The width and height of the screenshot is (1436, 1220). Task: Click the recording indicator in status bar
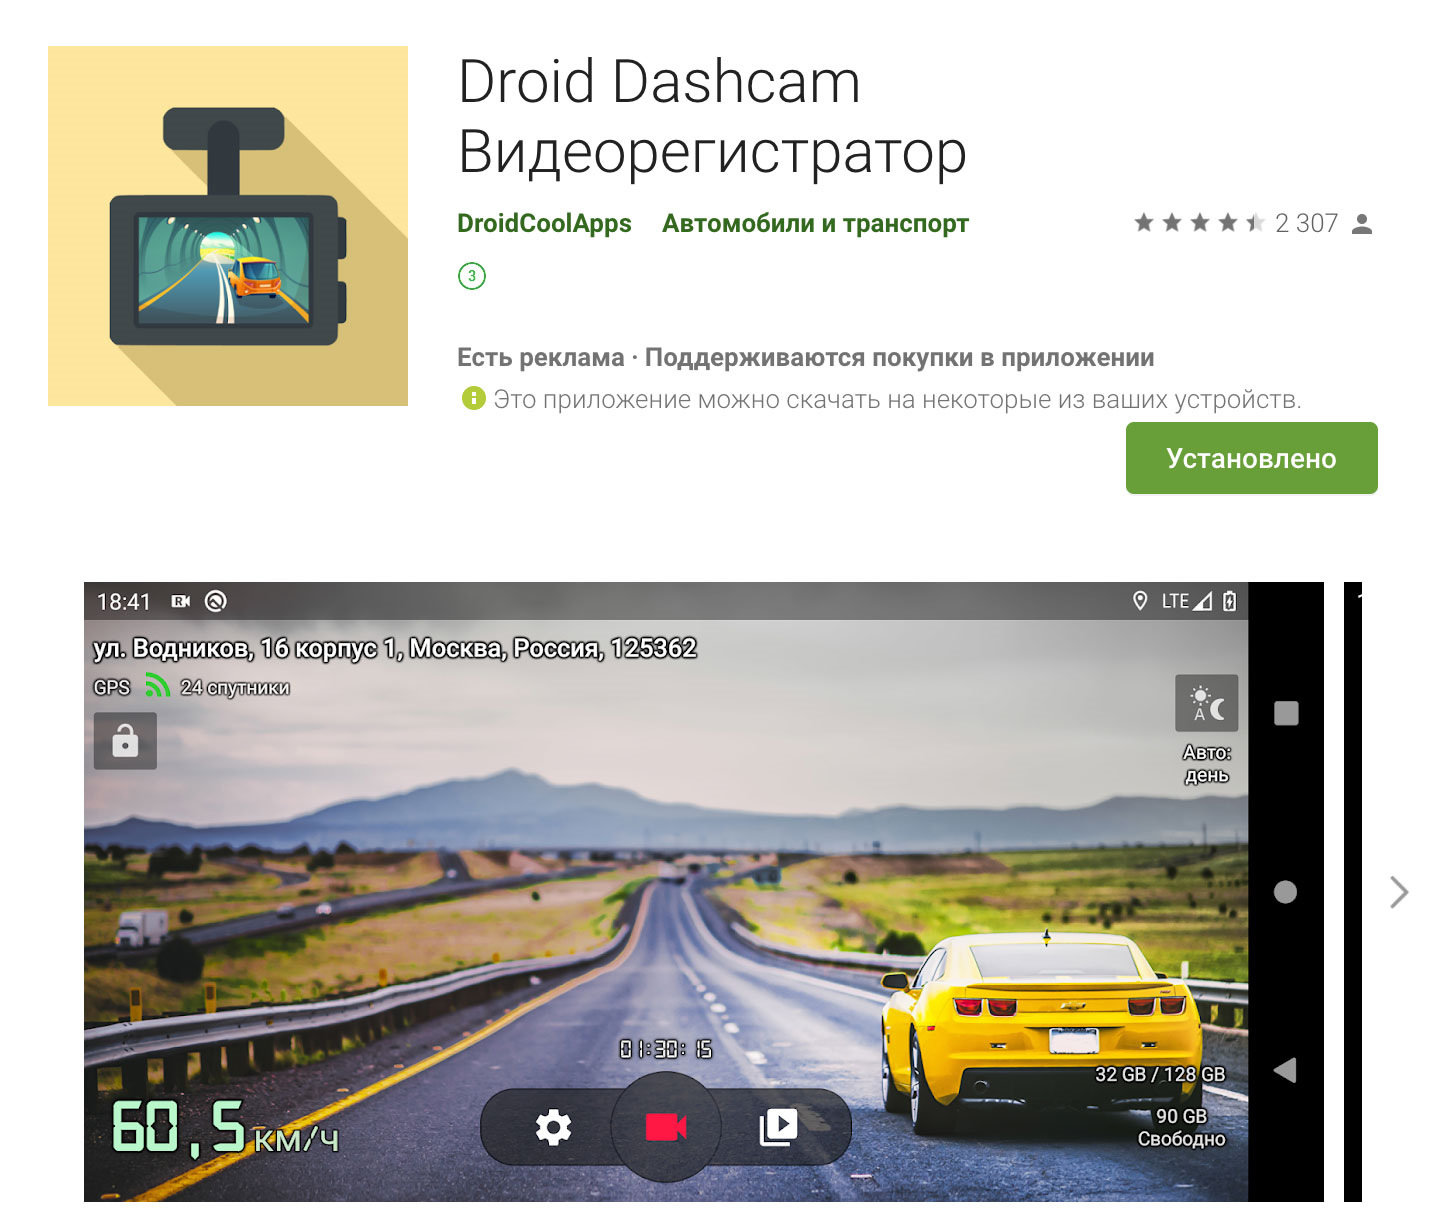click(x=181, y=601)
